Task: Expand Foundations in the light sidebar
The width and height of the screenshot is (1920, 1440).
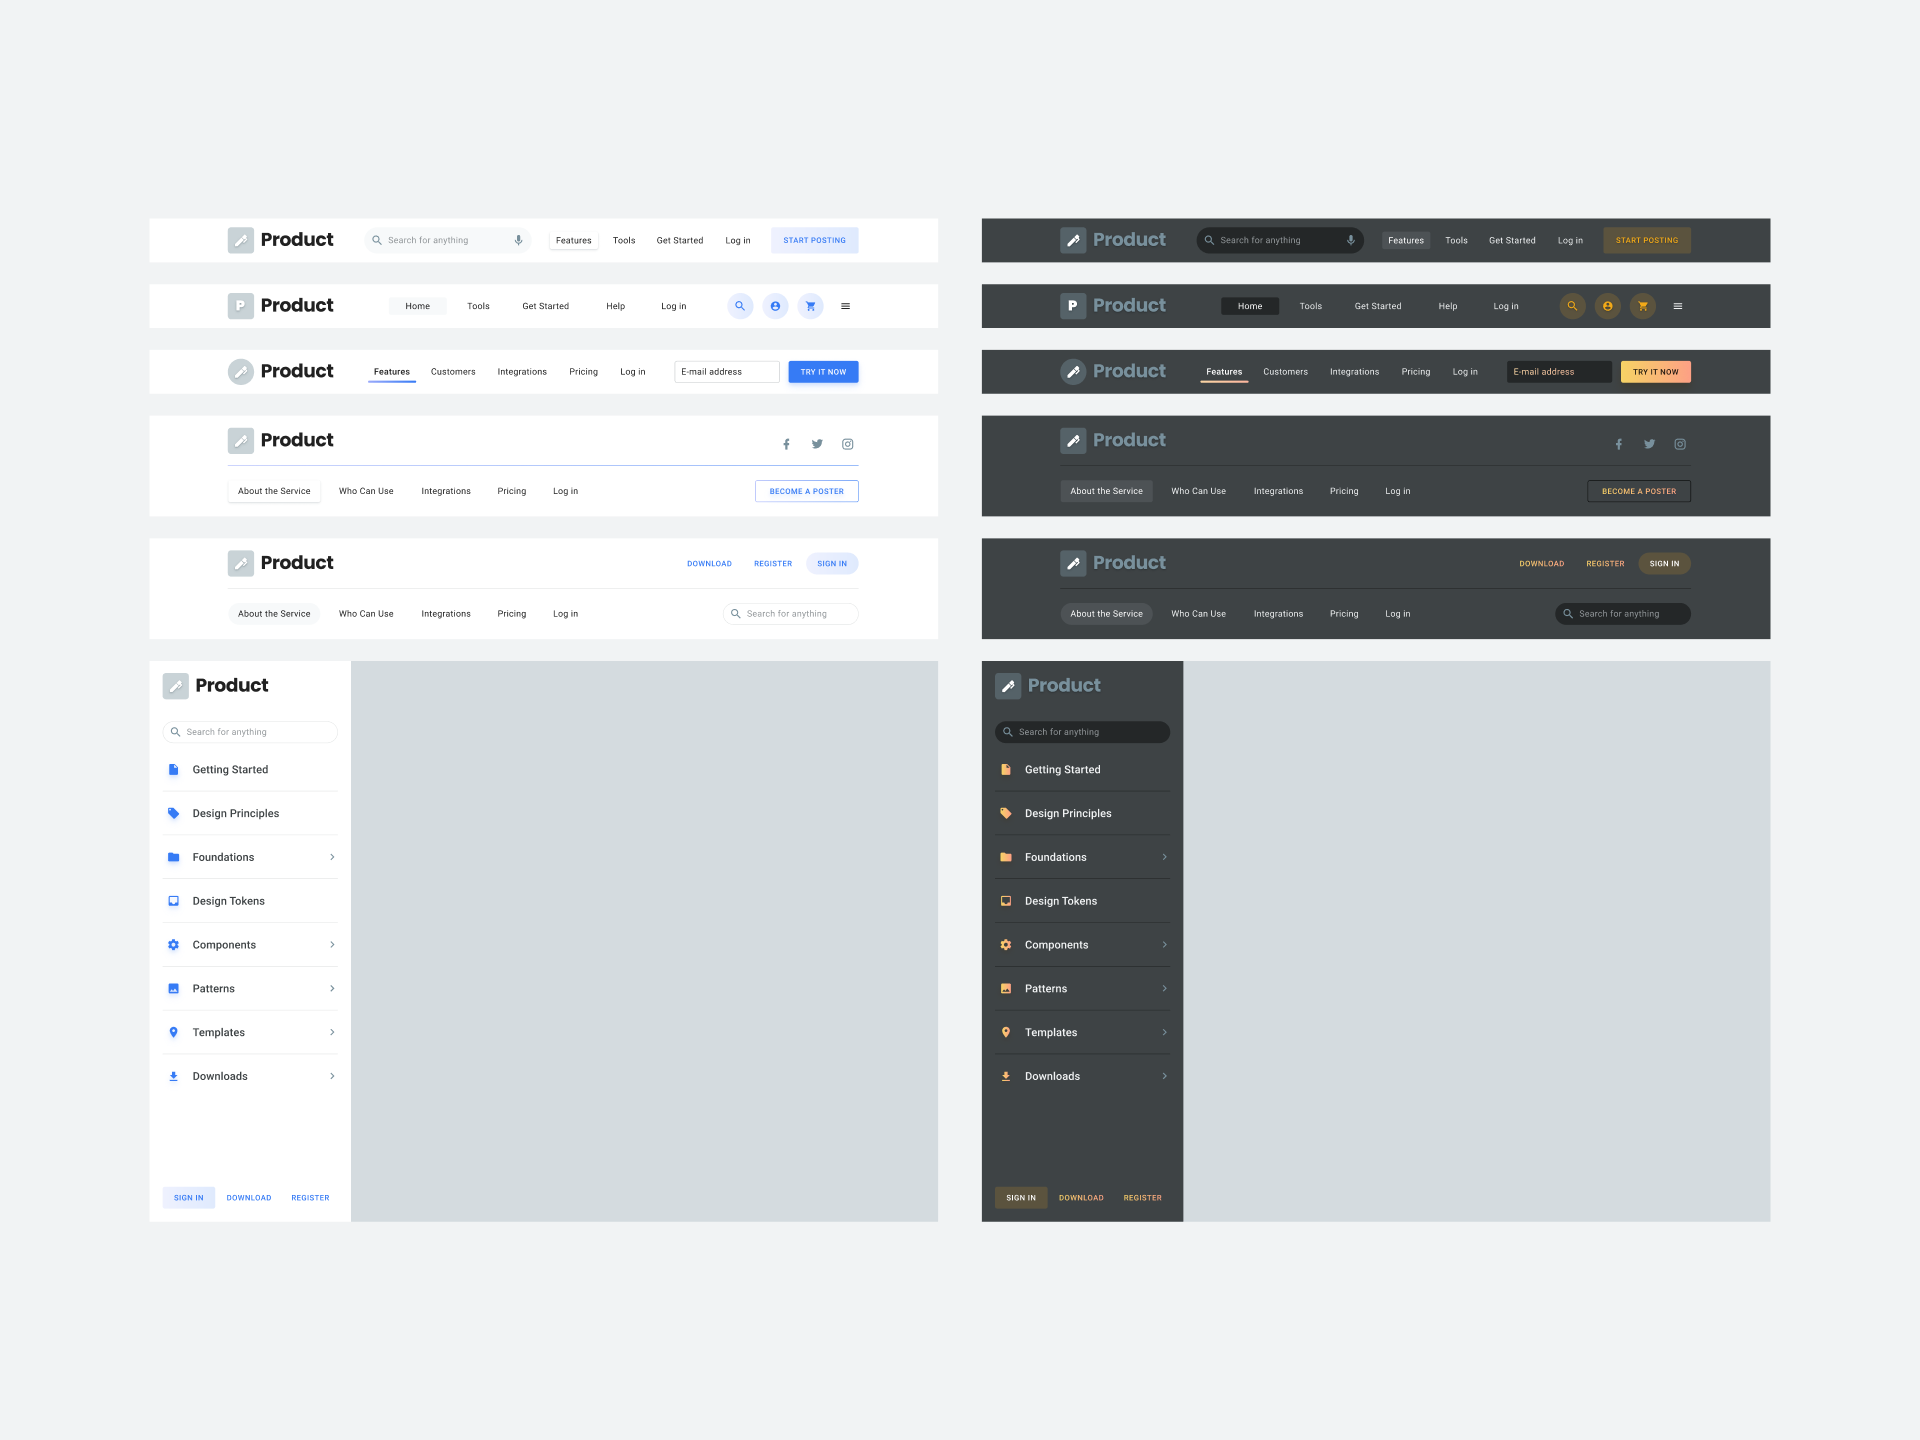Action: pos(332,857)
